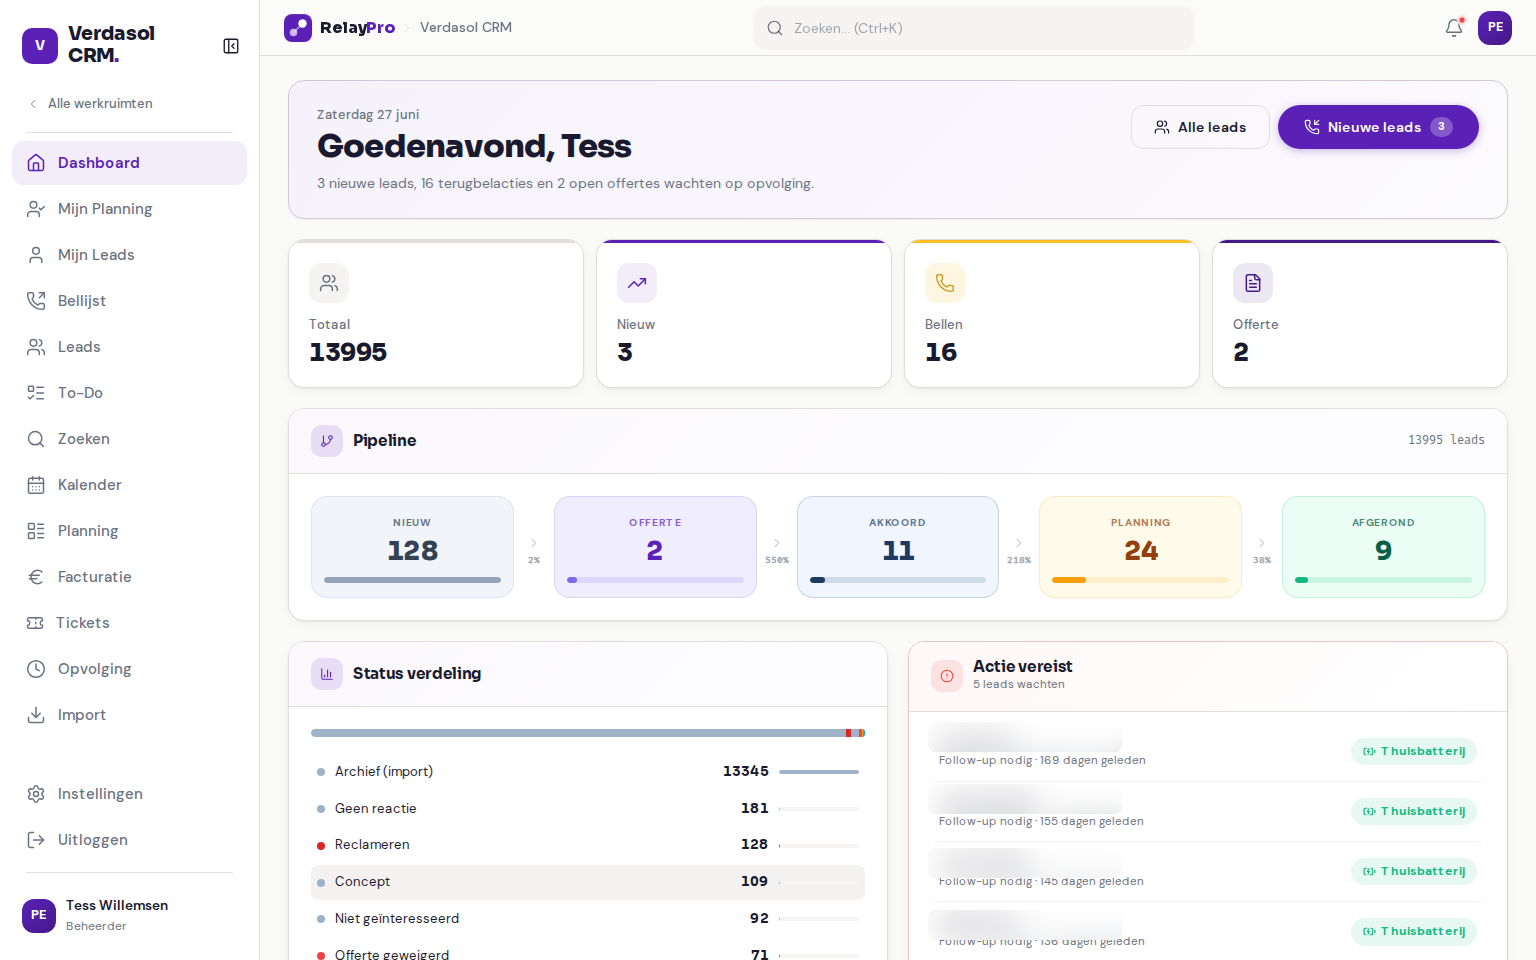Viewport: 1536px width, 960px height.
Task: Click the Tess Willemsen PE avatar in sidebar
Action: (39, 915)
